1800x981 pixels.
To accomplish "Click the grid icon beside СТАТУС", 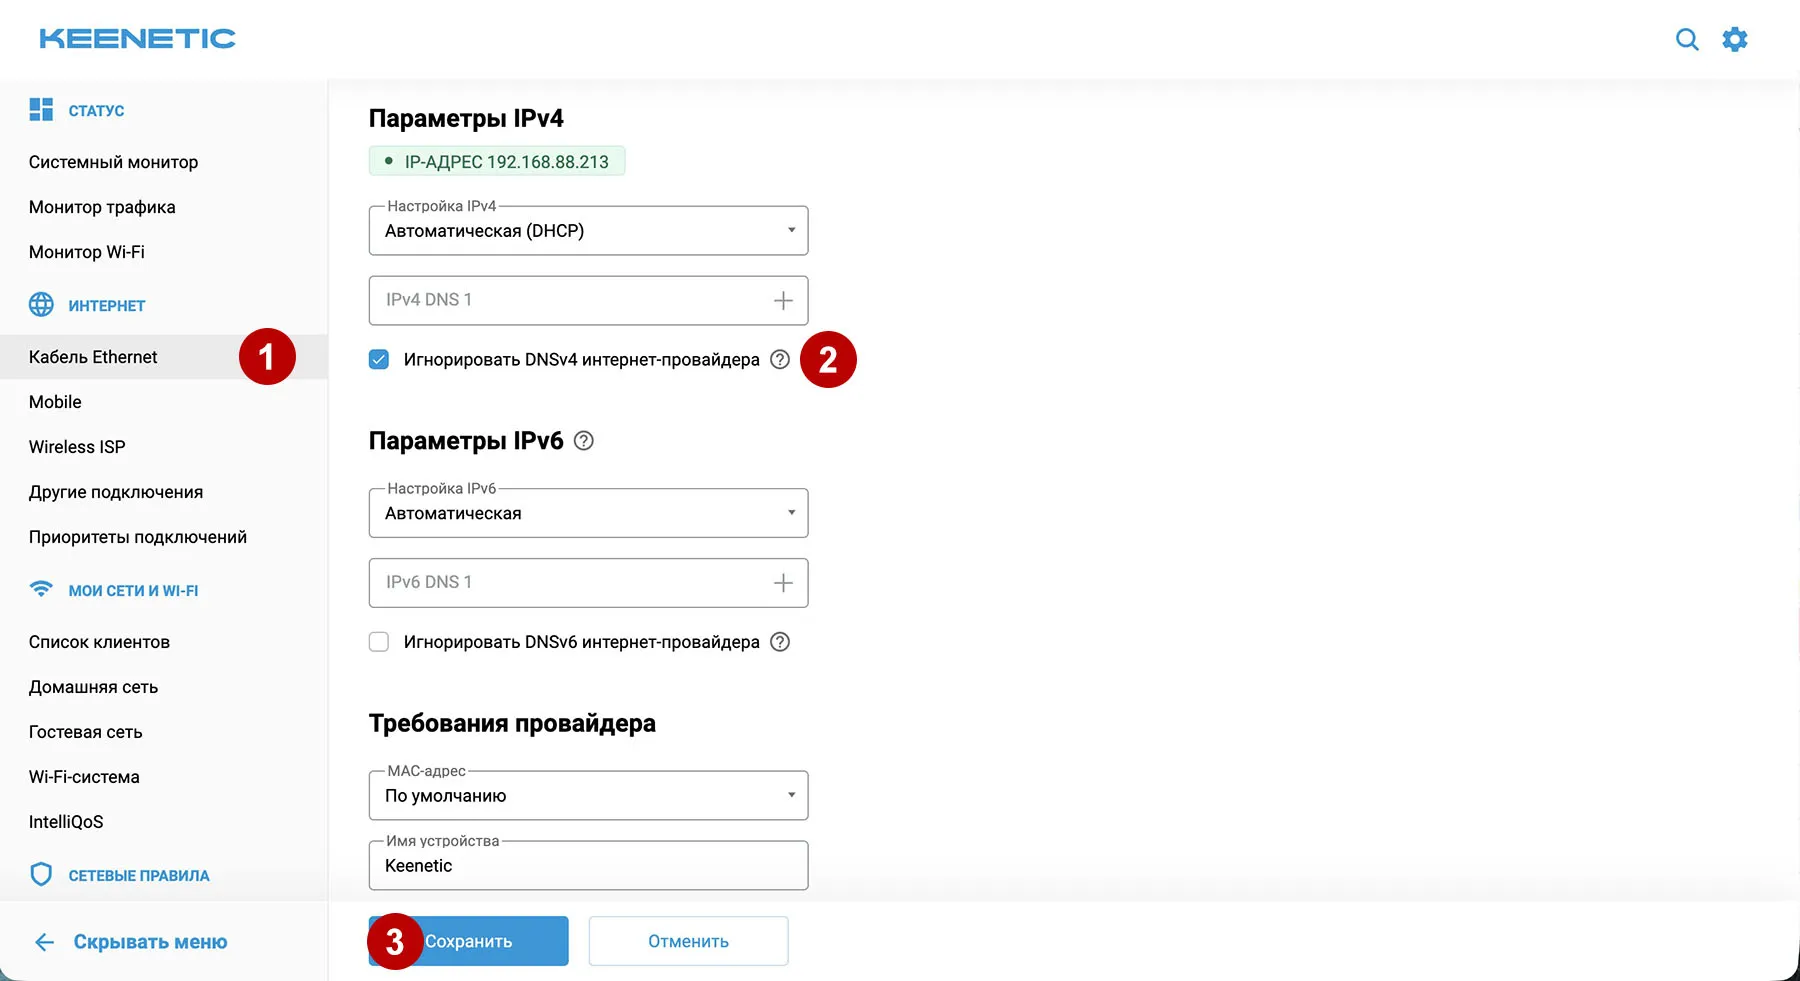I will click(41, 109).
